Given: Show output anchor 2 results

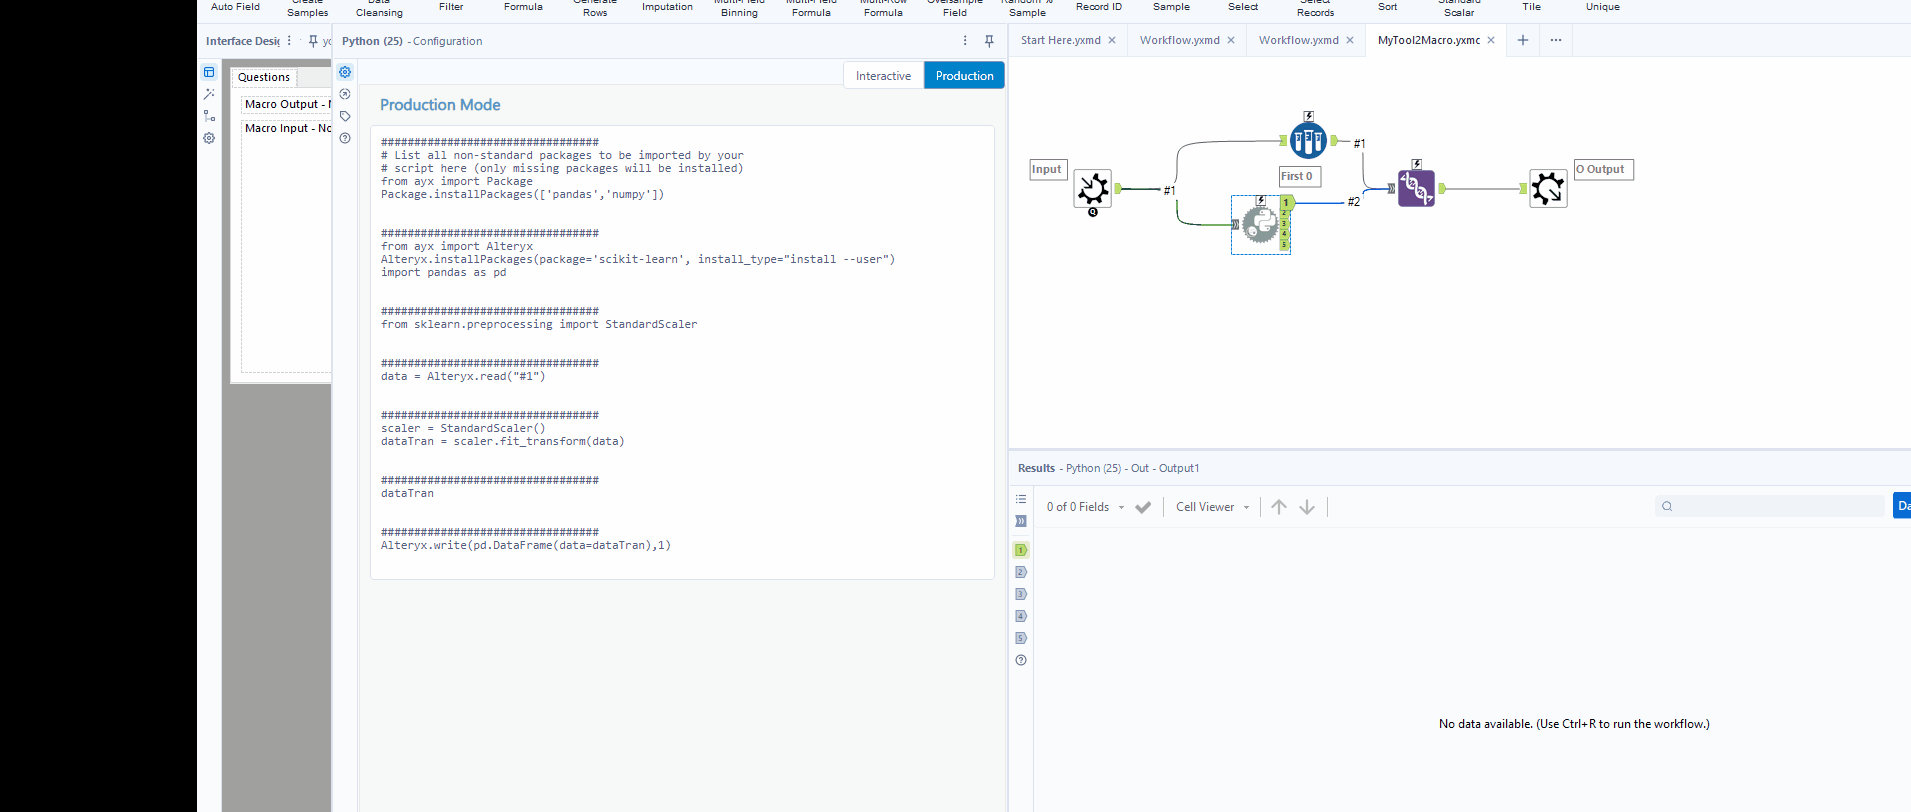Looking at the screenshot, I should [1021, 572].
